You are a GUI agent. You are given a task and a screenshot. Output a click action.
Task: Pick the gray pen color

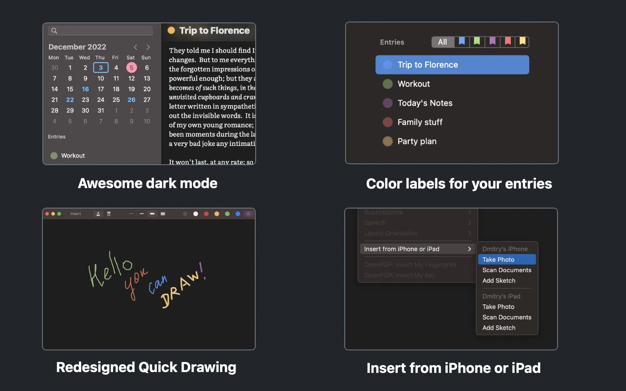click(x=185, y=214)
